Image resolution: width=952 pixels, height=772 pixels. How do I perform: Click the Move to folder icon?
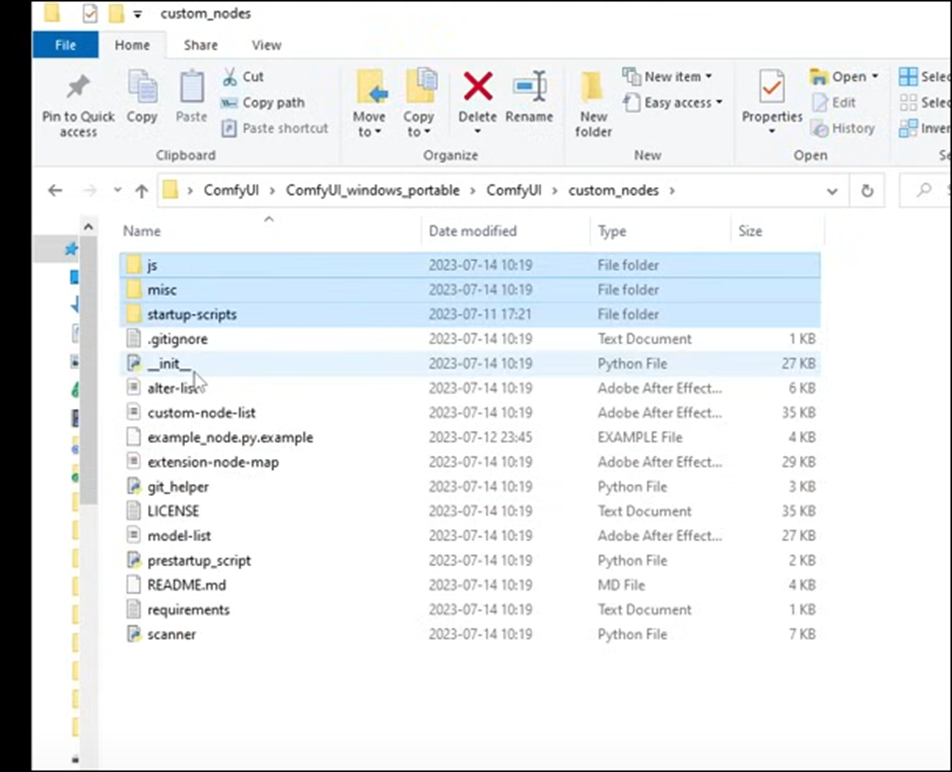(x=370, y=87)
